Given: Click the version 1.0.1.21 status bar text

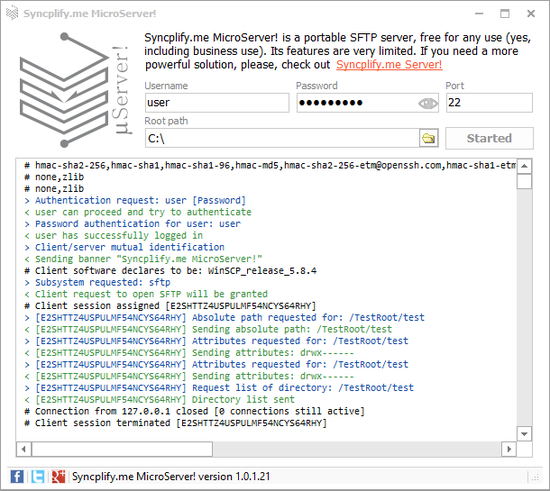Looking at the screenshot, I should click(x=172, y=476).
